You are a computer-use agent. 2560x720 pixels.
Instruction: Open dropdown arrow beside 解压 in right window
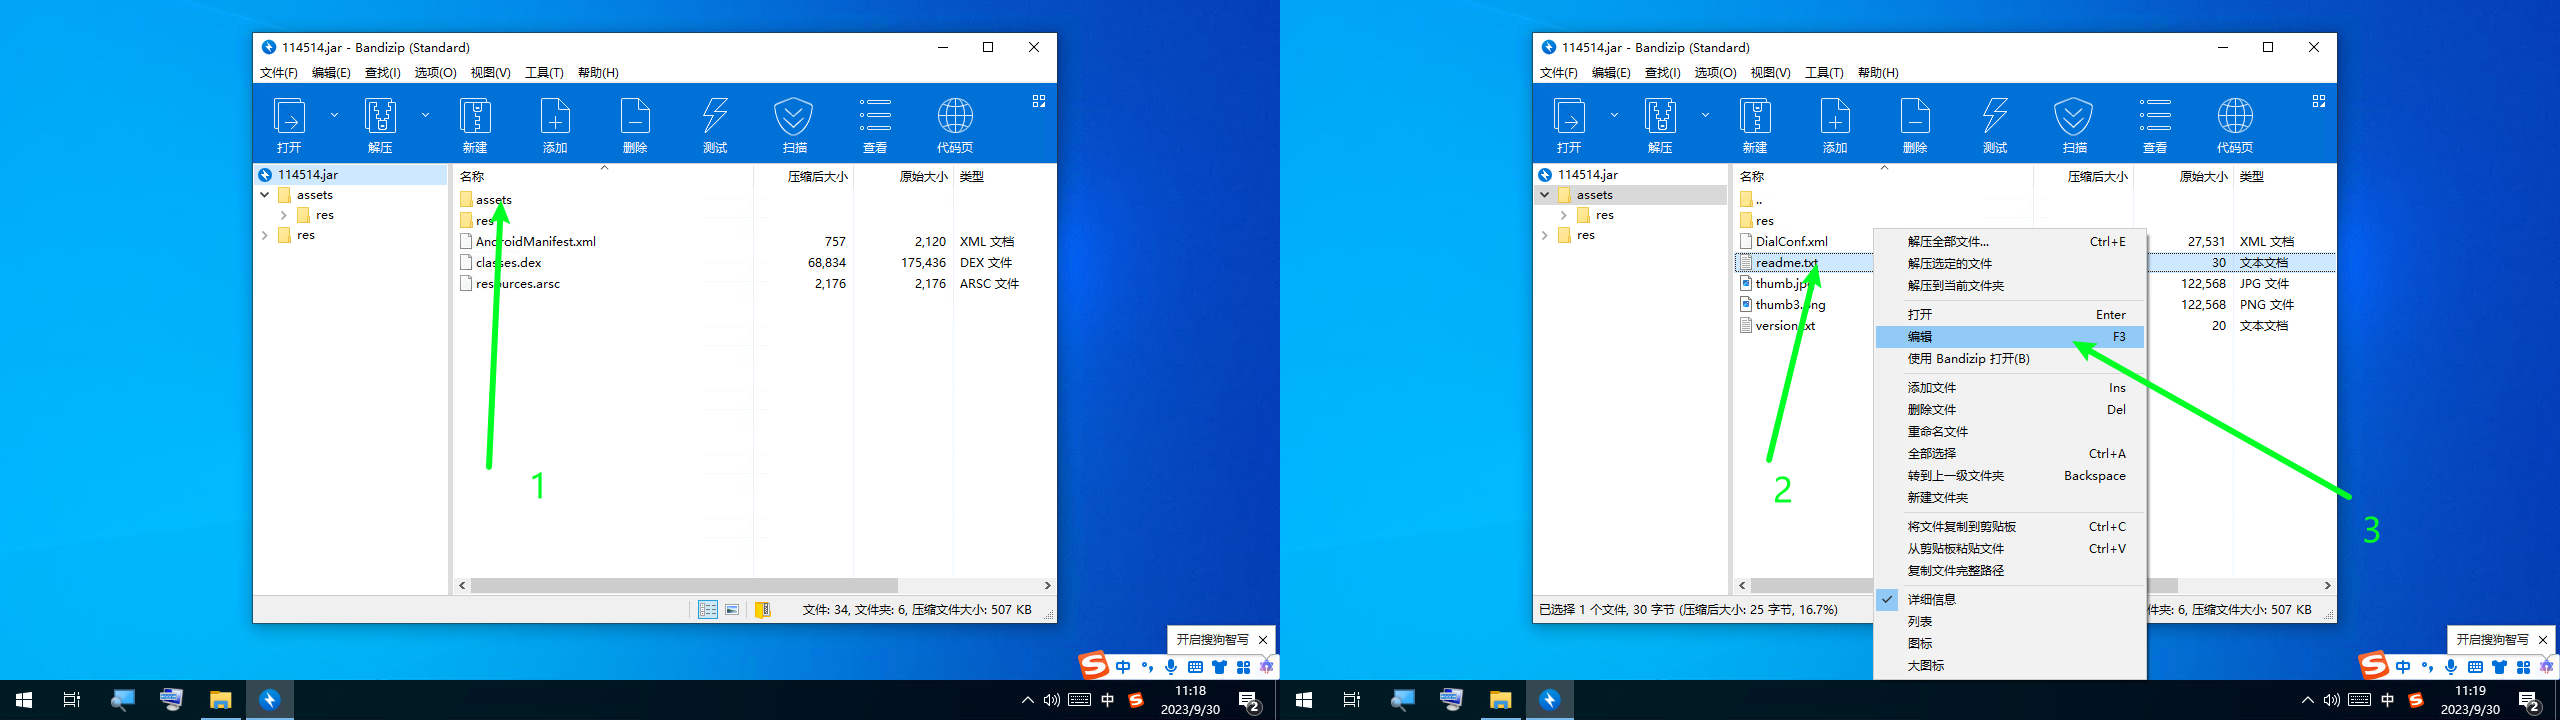(1705, 116)
